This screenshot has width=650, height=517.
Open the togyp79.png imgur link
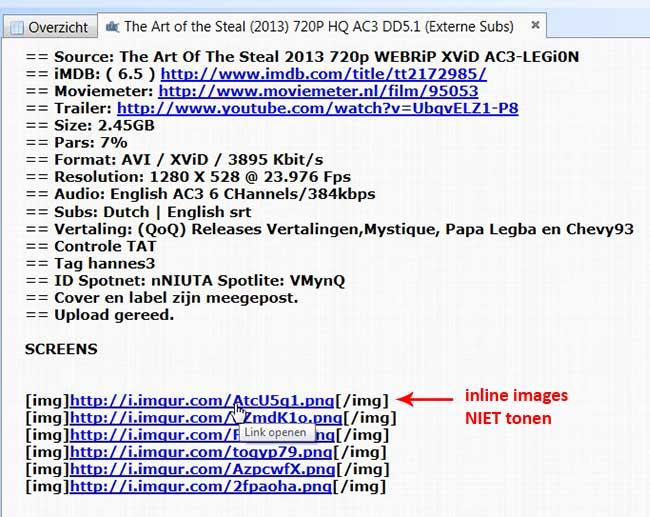point(201,452)
